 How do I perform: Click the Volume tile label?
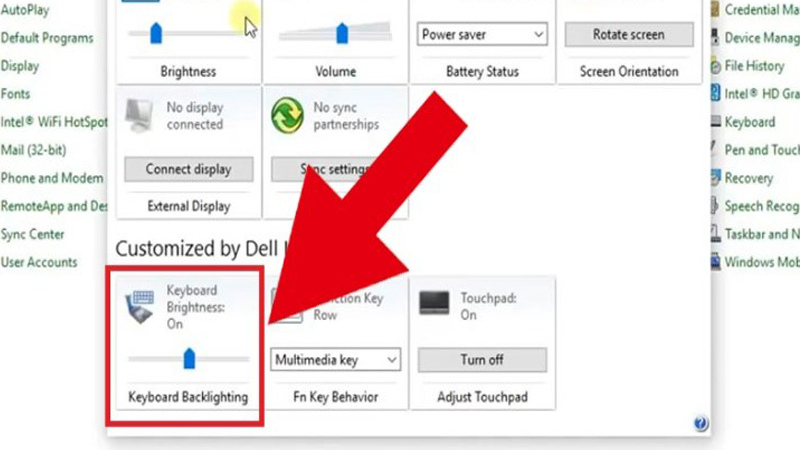pos(335,71)
